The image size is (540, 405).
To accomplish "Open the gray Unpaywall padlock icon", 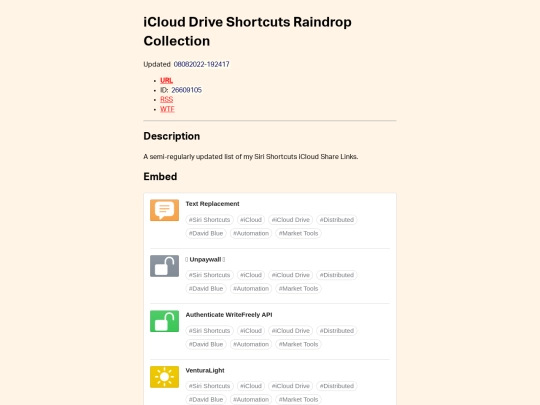I will pyautogui.click(x=164, y=266).
